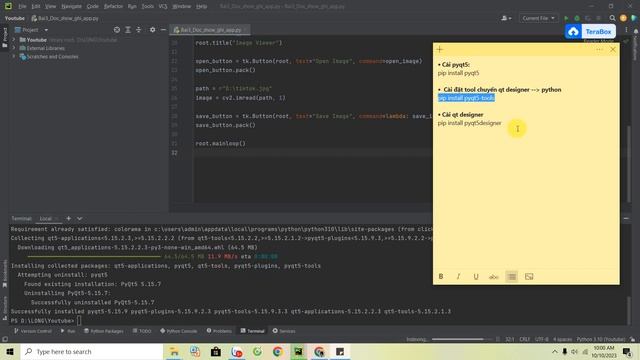Open the orange avatar icon in the toolbar

point(623,18)
